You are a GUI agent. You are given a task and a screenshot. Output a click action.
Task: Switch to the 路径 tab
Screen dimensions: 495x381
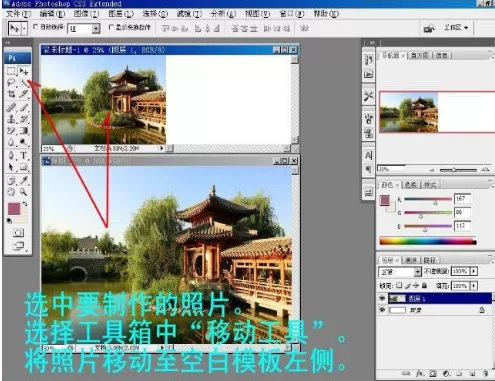coord(430,260)
